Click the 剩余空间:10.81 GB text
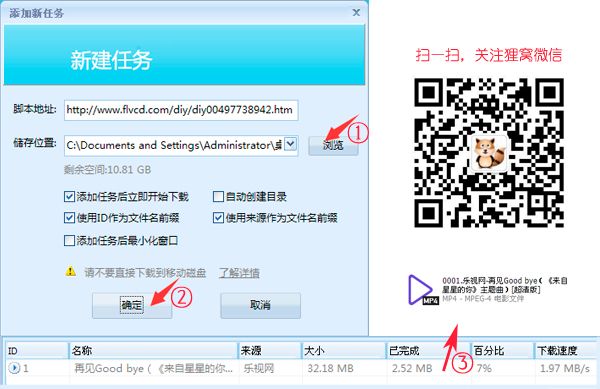Viewport: 600px width, 389px height. click(107, 169)
